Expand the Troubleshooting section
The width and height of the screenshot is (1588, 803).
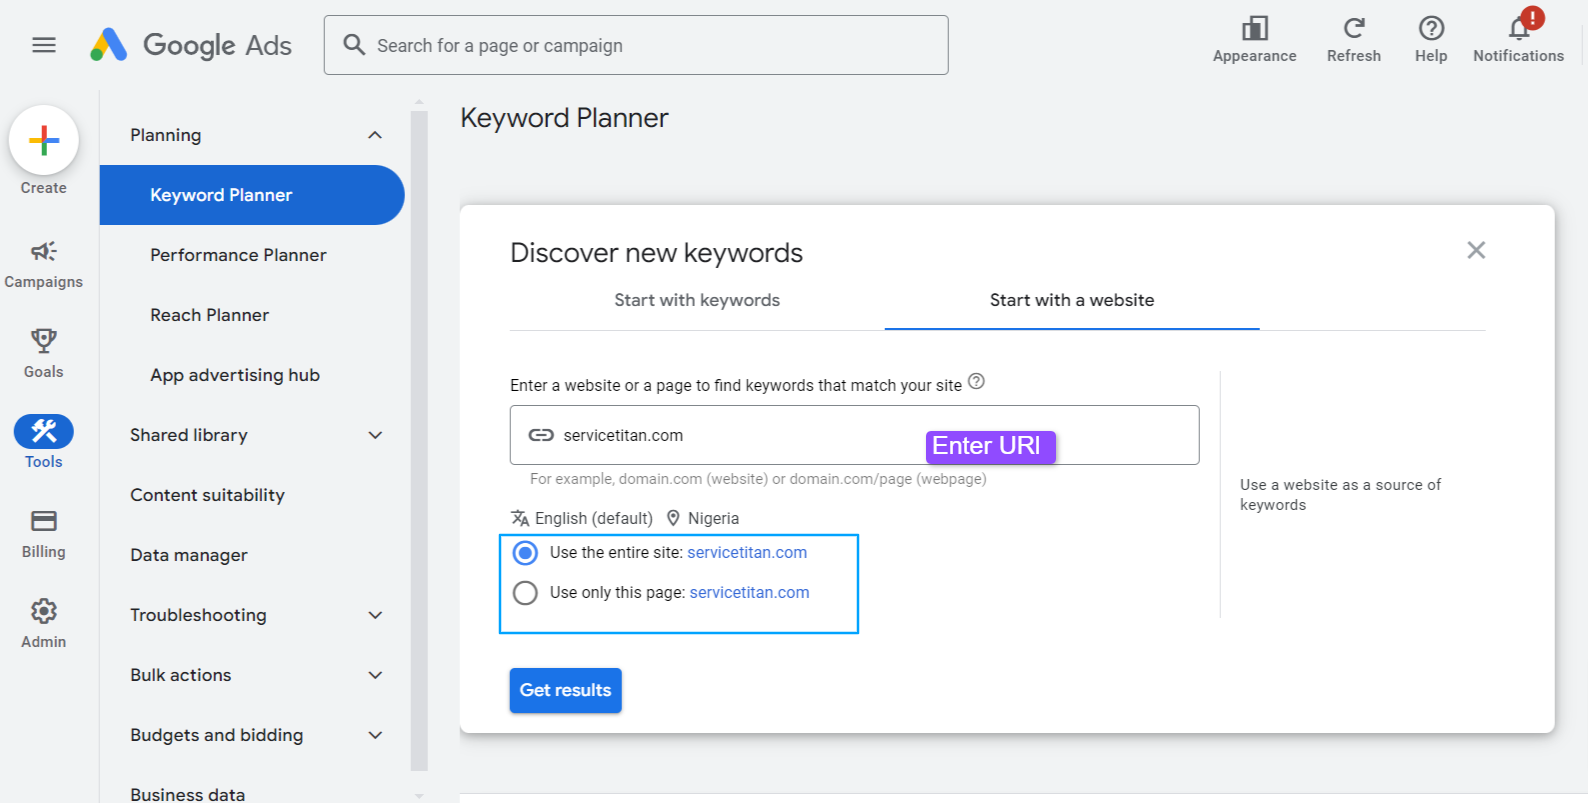[375, 615]
